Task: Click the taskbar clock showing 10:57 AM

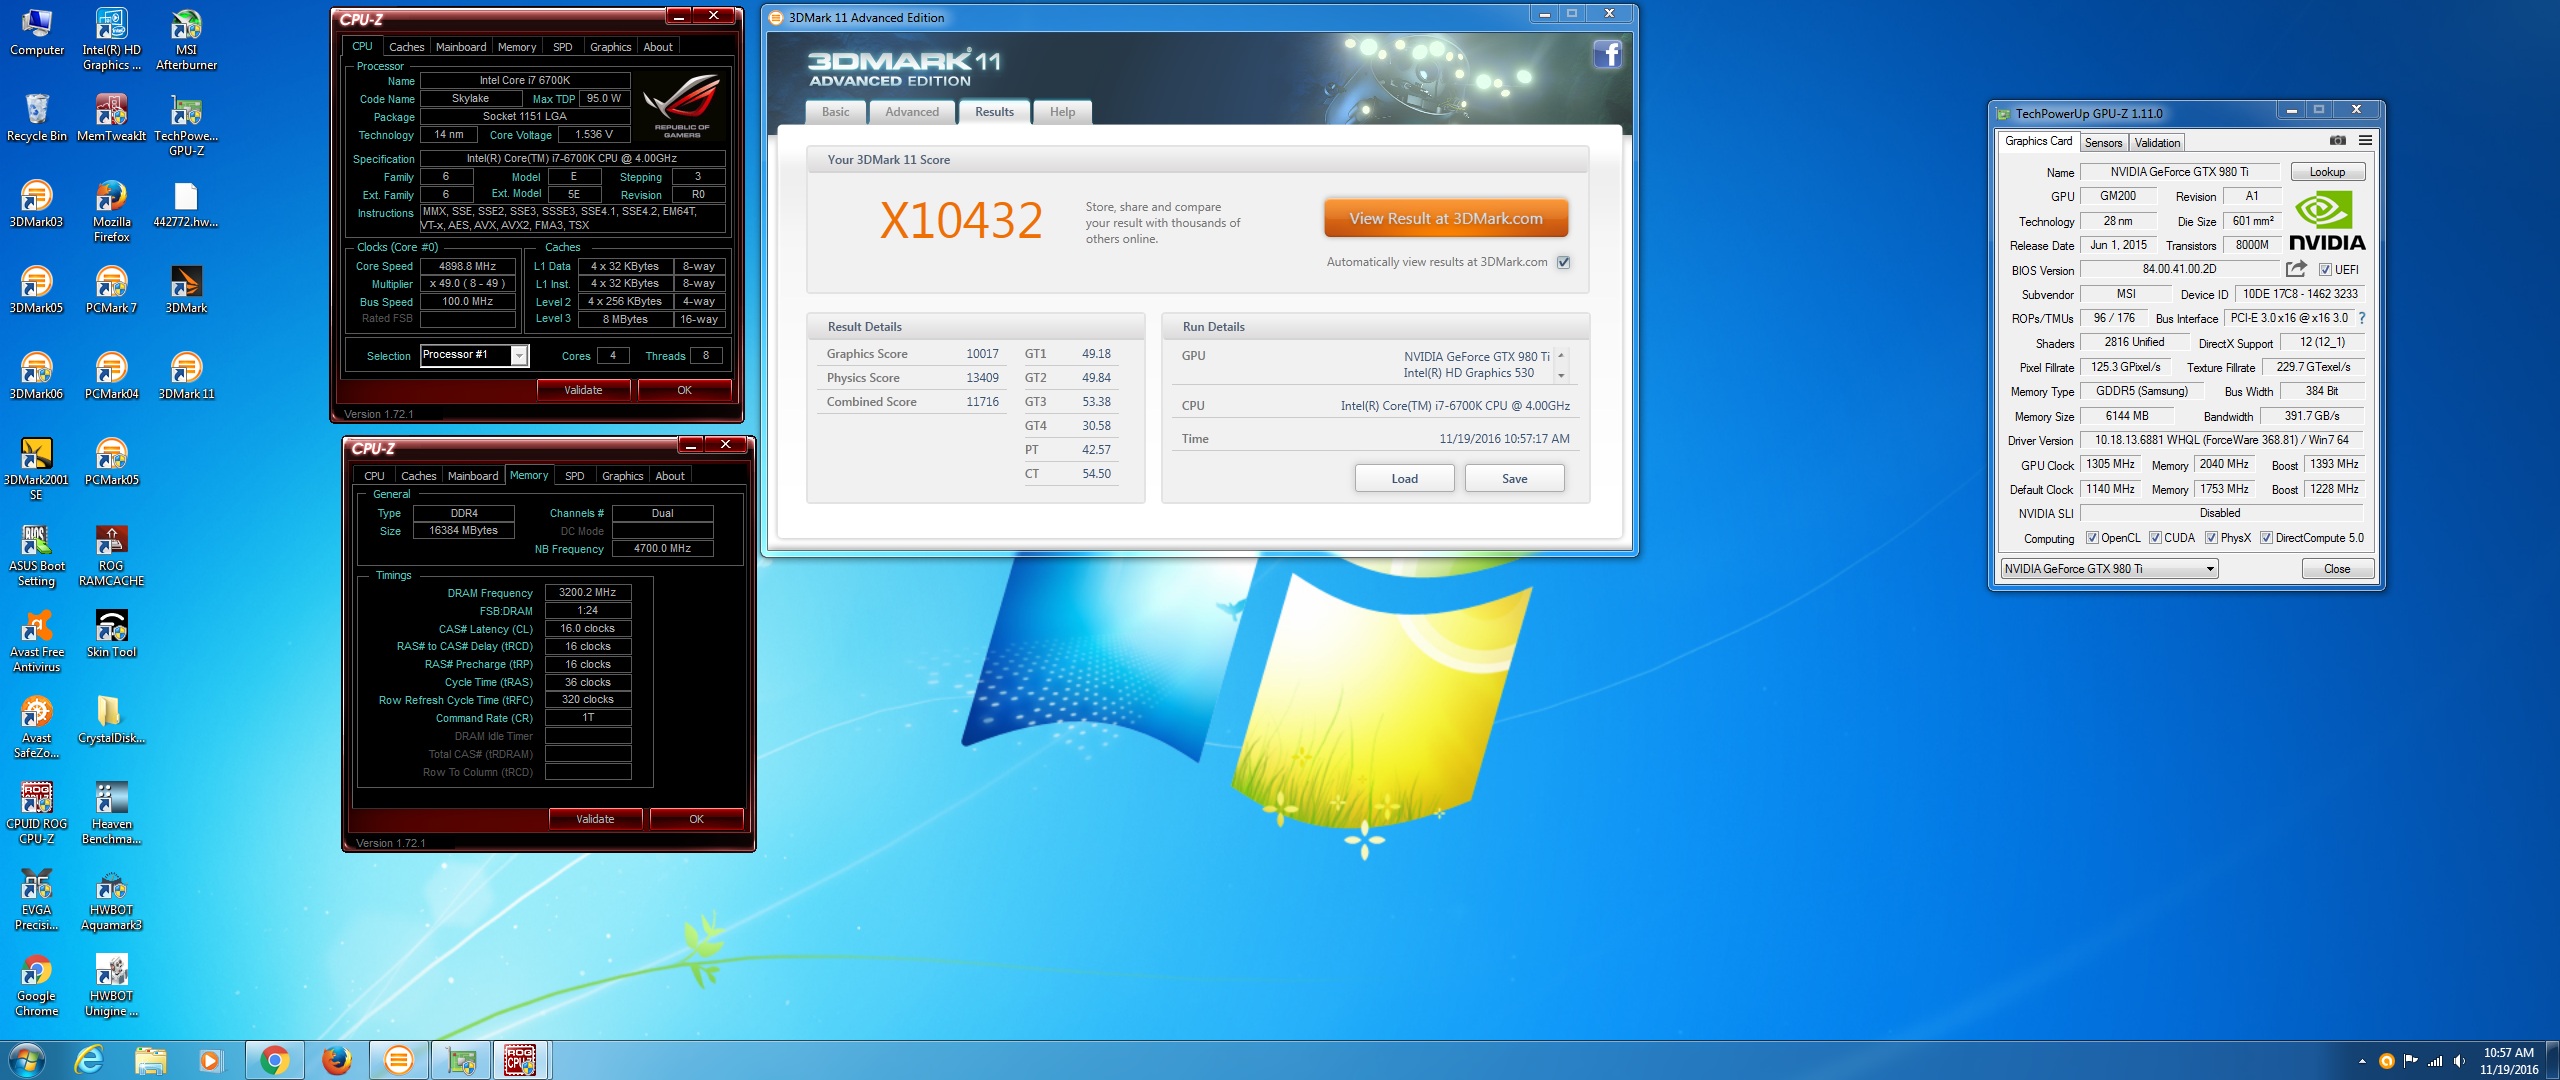Action: tap(2508, 1061)
